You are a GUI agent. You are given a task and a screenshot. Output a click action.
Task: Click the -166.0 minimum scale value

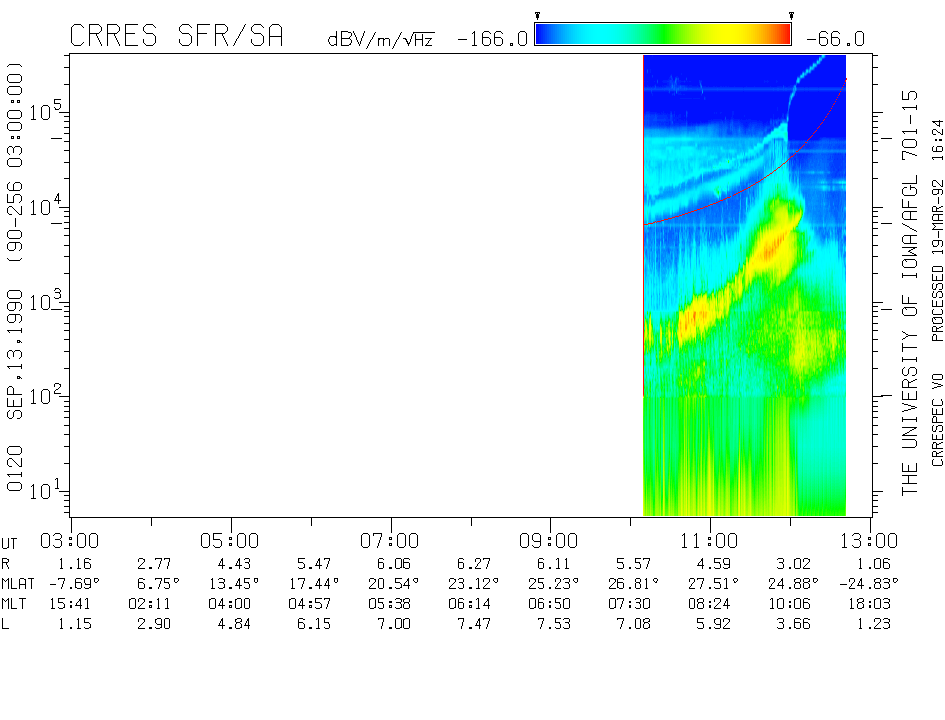pyautogui.click(x=492, y=39)
